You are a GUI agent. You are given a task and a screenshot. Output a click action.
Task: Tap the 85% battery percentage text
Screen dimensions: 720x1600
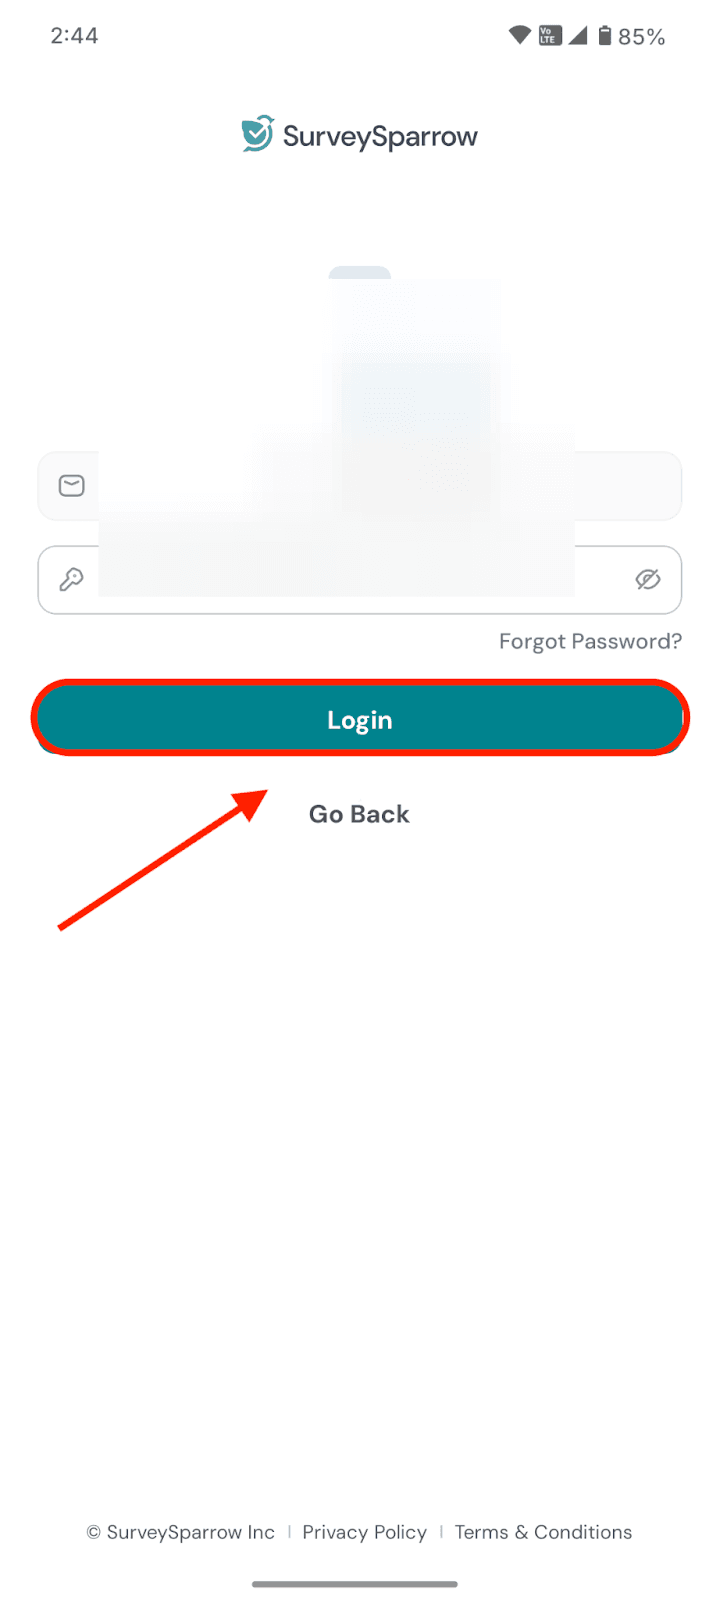pos(641,37)
